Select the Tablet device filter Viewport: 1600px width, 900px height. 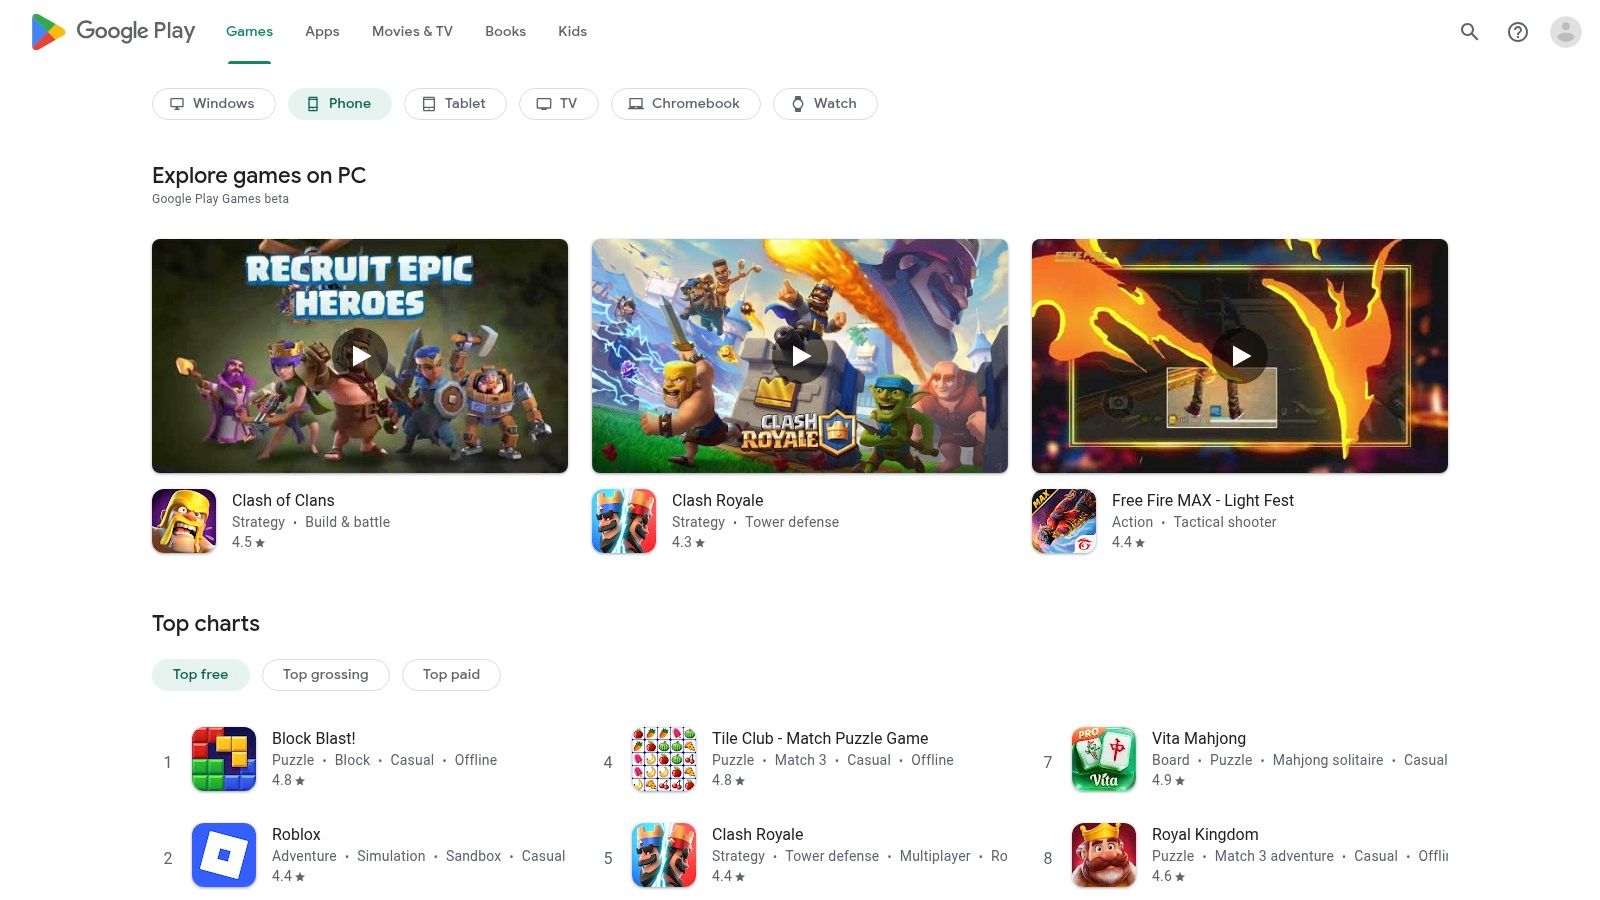(455, 104)
